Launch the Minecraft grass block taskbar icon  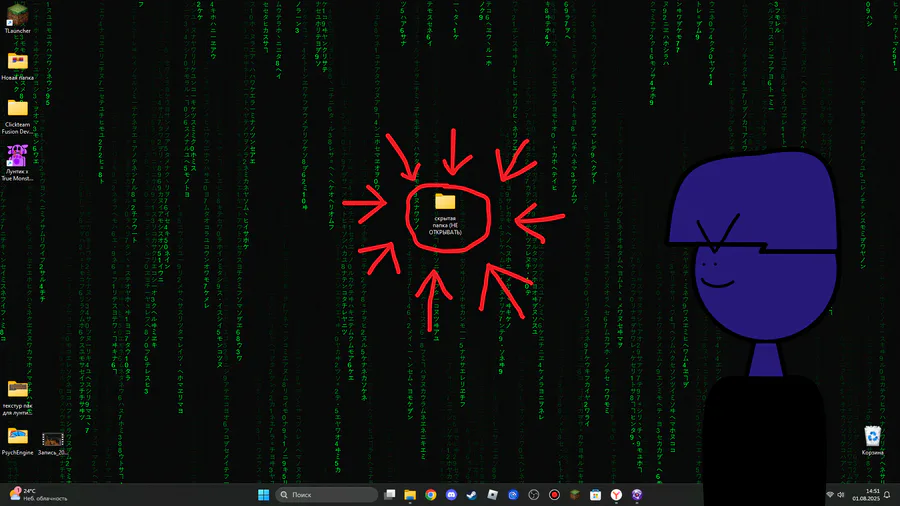(x=575, y=495)
